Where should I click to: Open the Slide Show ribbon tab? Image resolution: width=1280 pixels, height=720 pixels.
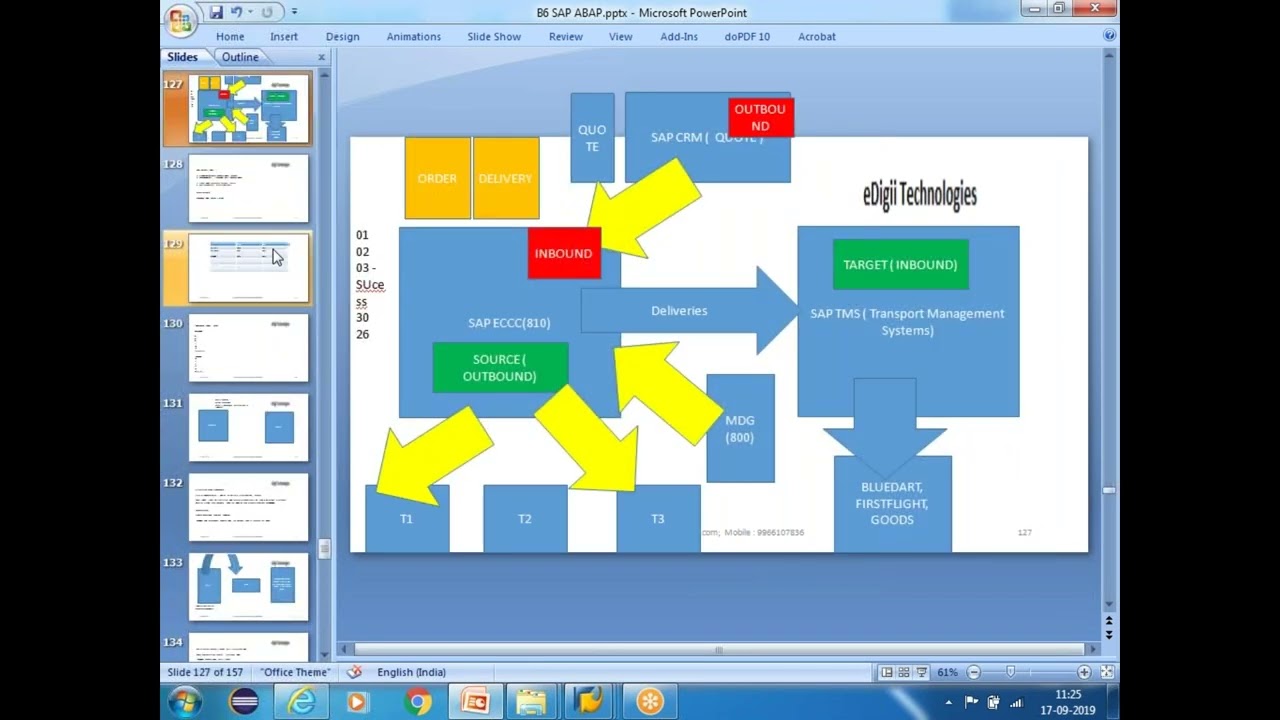[x=494, y=36]
